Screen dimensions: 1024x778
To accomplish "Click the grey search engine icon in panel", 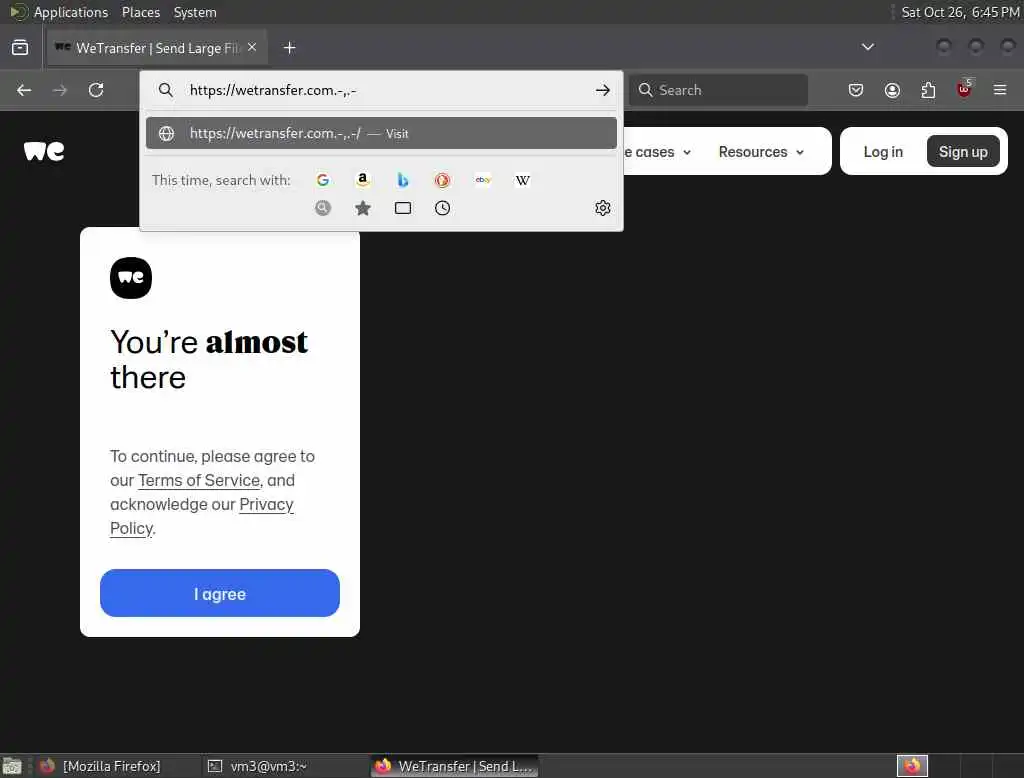I will tap(323, 208).
